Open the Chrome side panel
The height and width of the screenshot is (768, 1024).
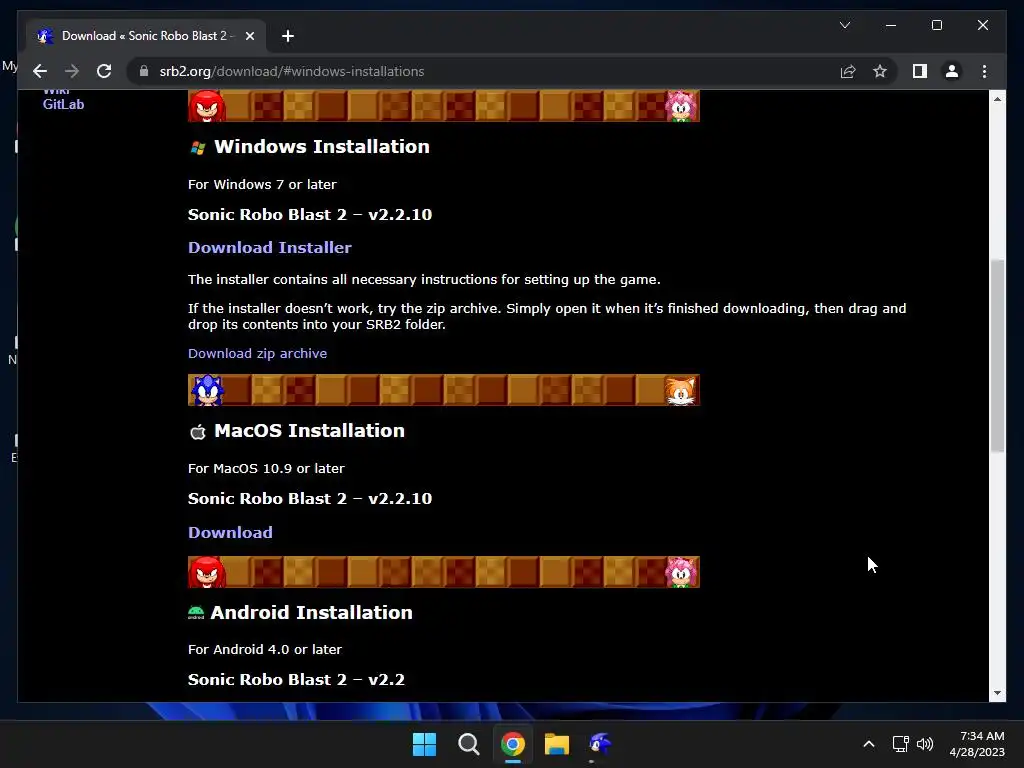point(920,71)
